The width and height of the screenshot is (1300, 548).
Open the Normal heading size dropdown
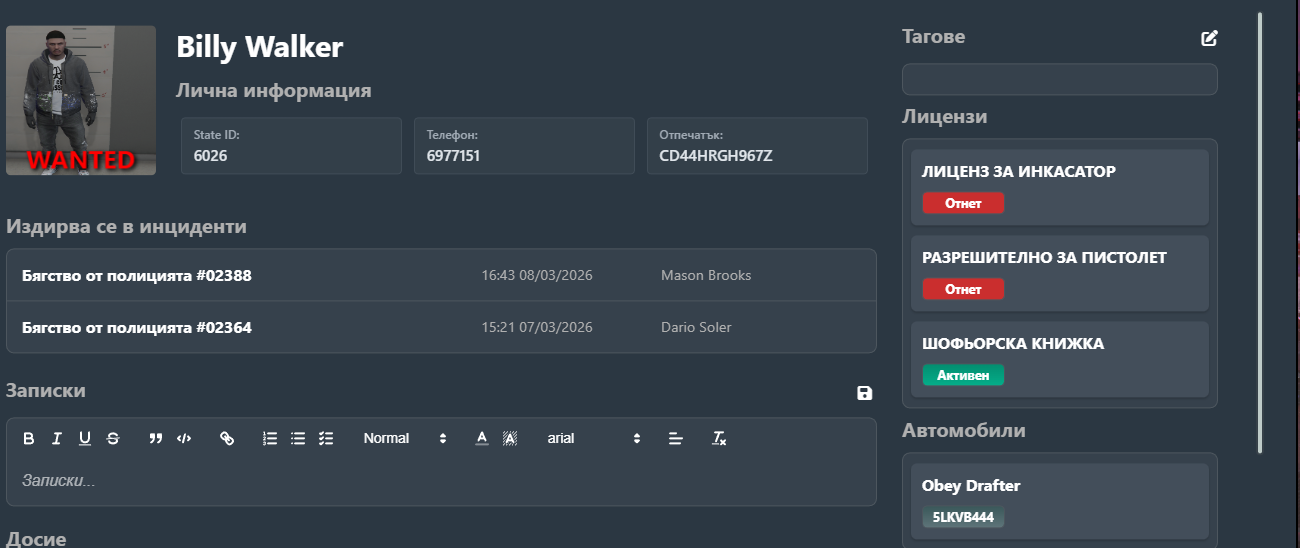tap(405, 438)
